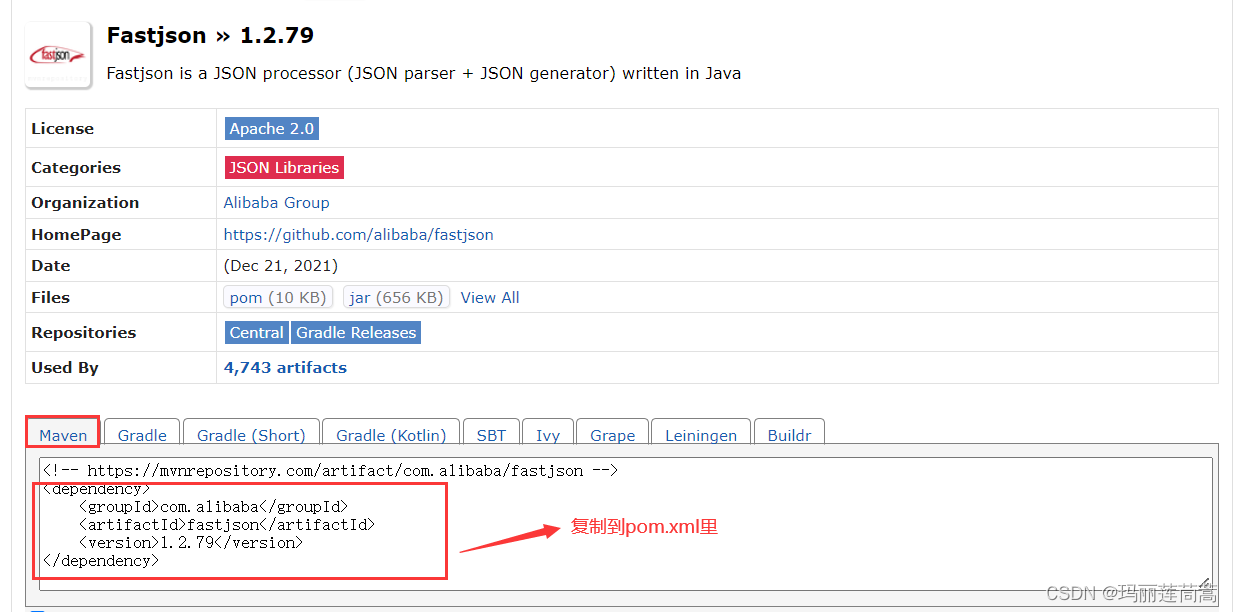The image size is (1233, 612).
Task: Follow the Alibaba Group organization link
Action: click(x=277, y=202)
